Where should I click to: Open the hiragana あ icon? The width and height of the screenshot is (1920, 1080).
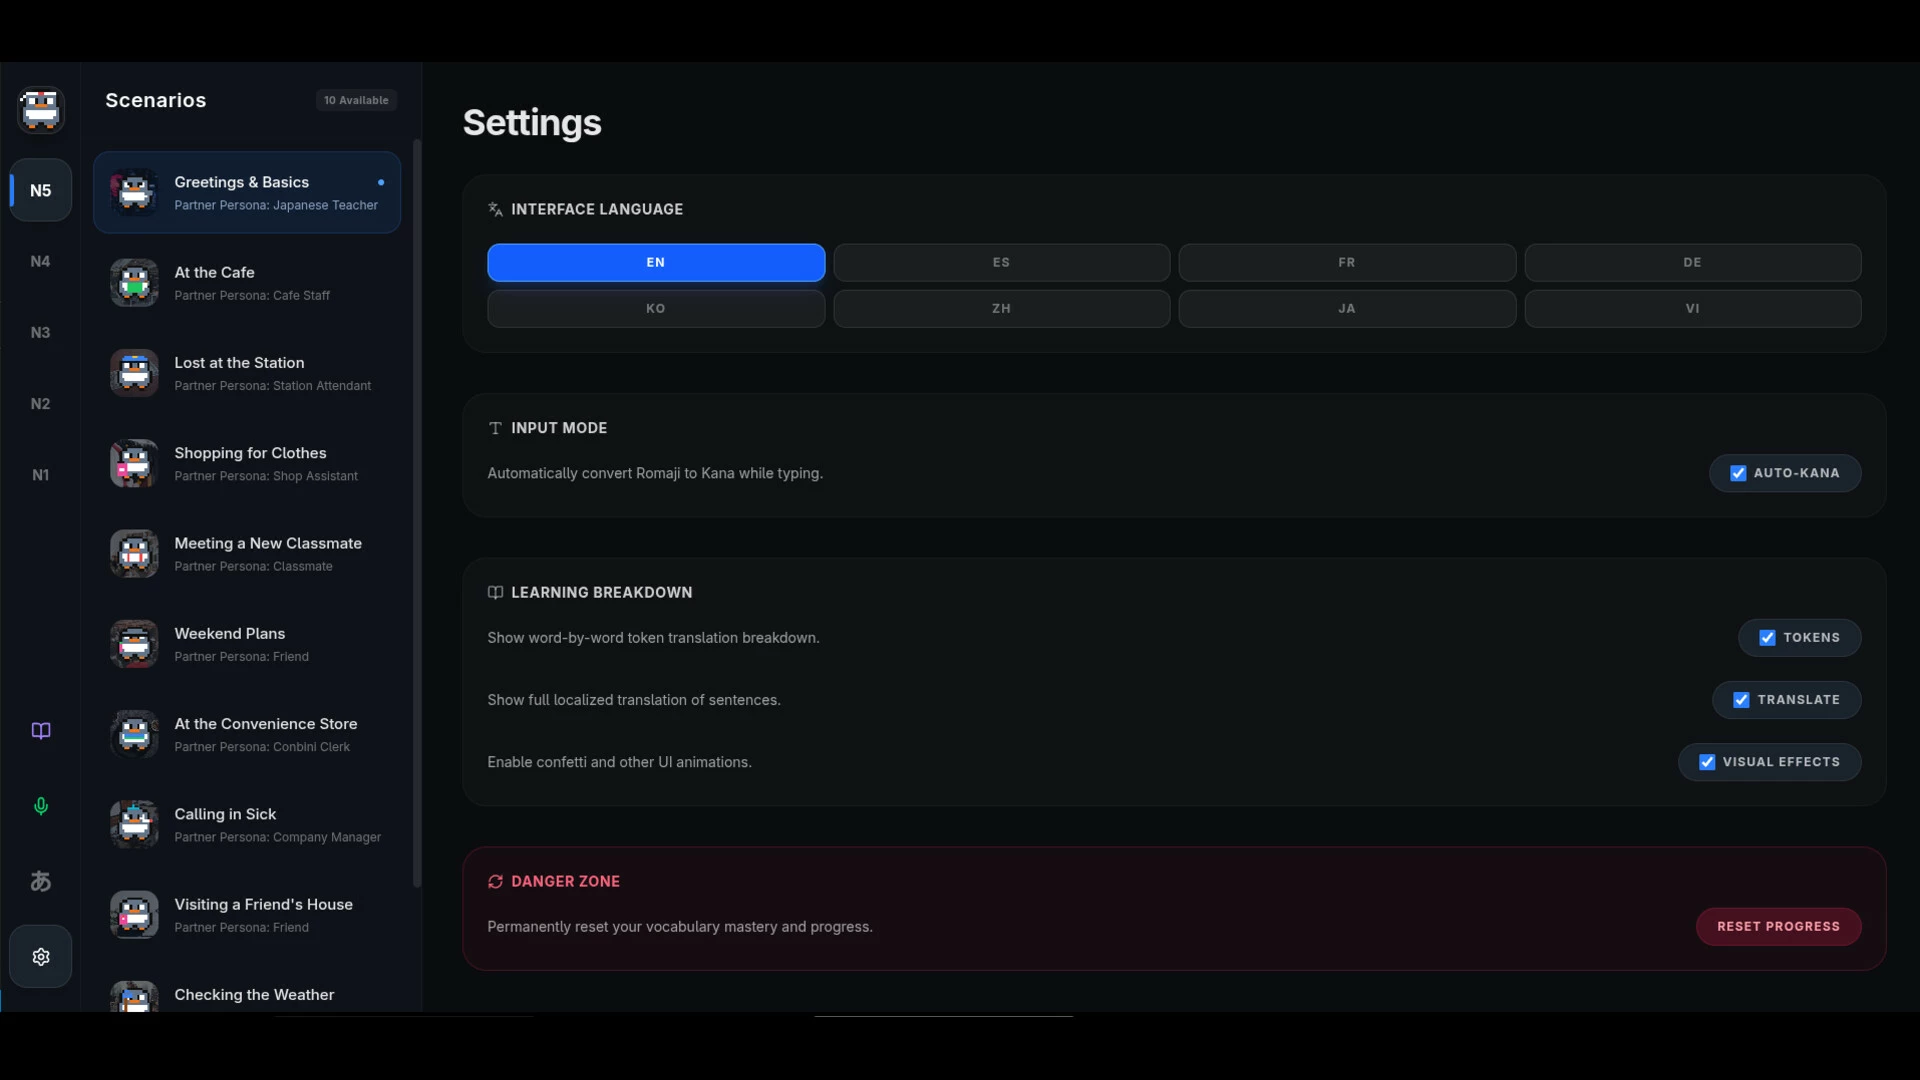41,881
